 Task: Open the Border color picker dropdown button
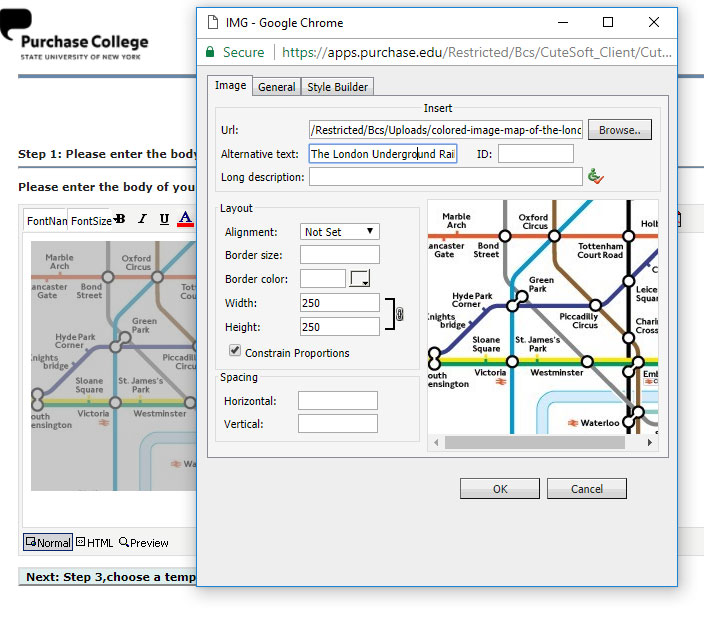point(360,278)
